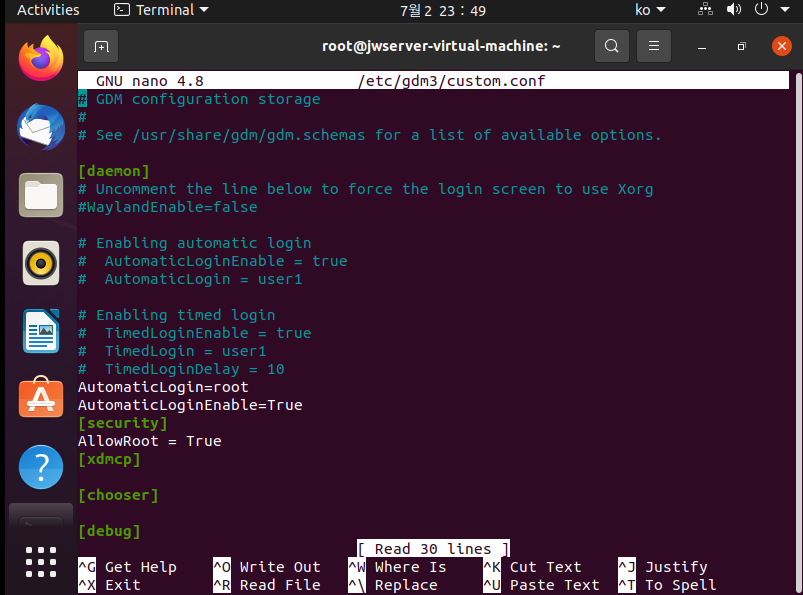
Task: Open the system power status menu
Action: [x=760, y=10]
